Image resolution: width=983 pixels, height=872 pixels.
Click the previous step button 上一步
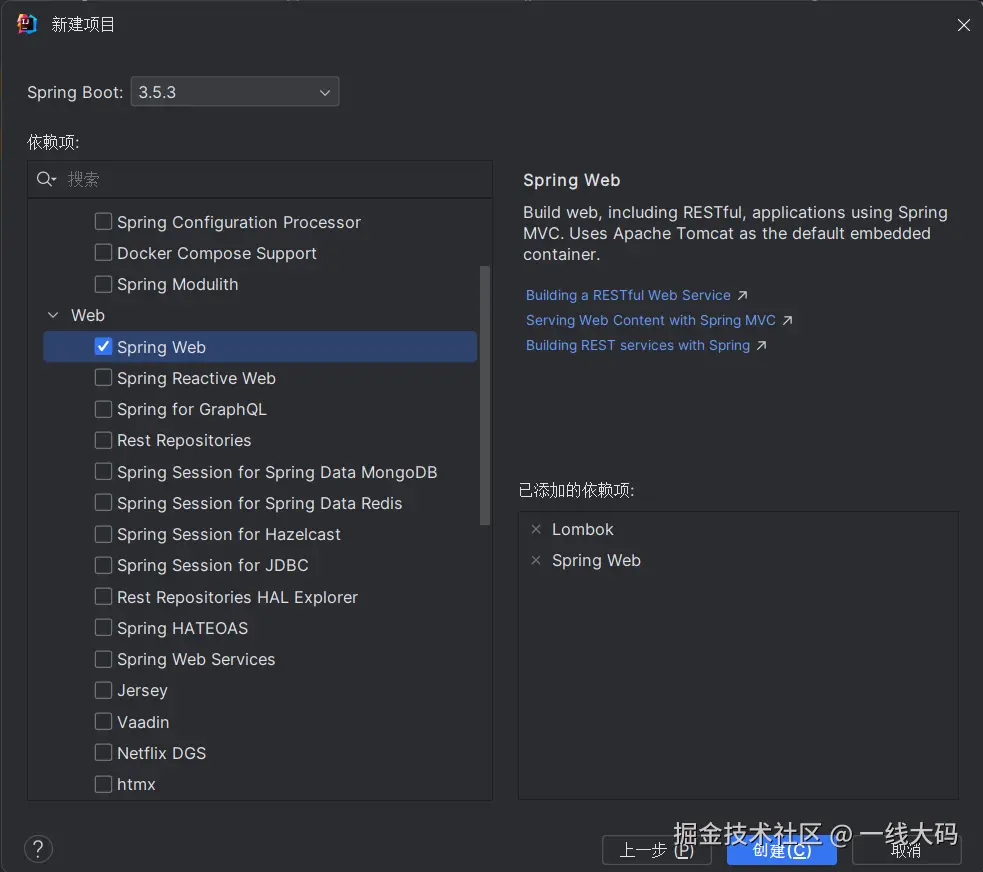tap(656, 850)
